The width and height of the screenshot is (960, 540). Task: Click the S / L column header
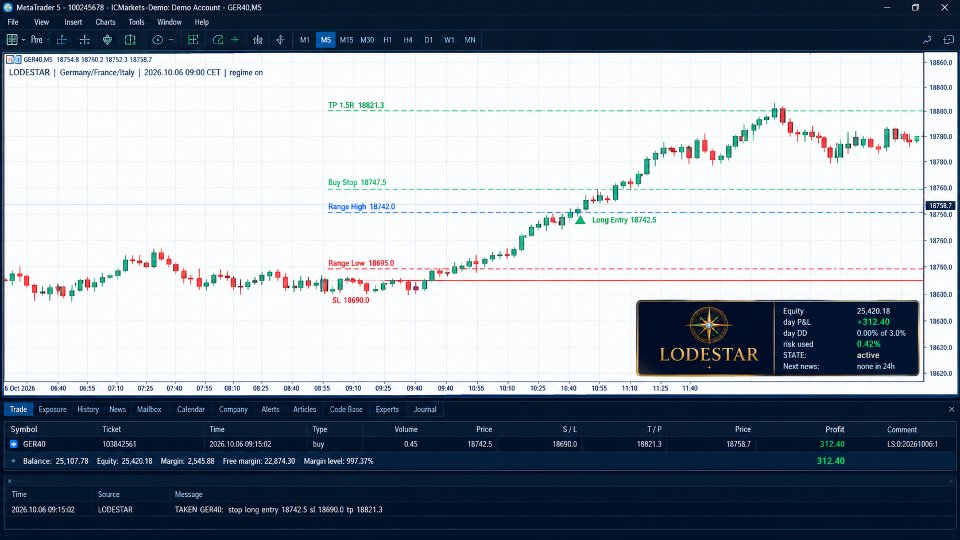[569, 429]
